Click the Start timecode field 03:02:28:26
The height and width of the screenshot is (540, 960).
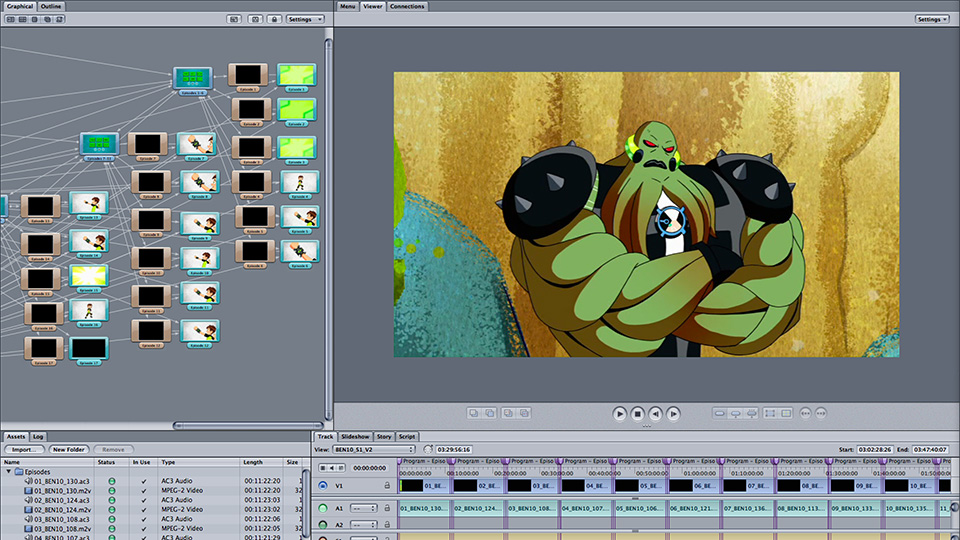(874, 449)
